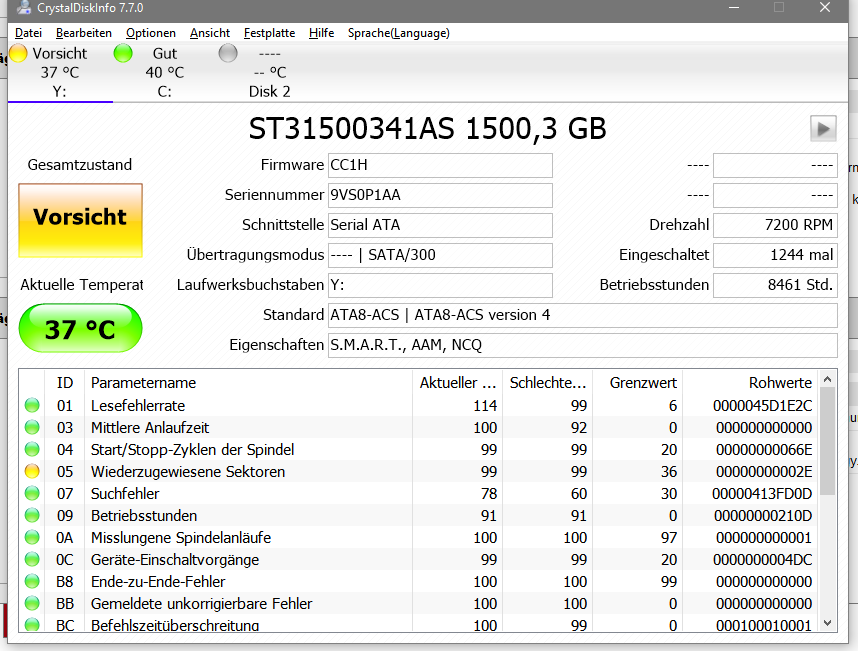Click the green status dot in row ID 09
858x651 pixels.
[x=32, y=515]
